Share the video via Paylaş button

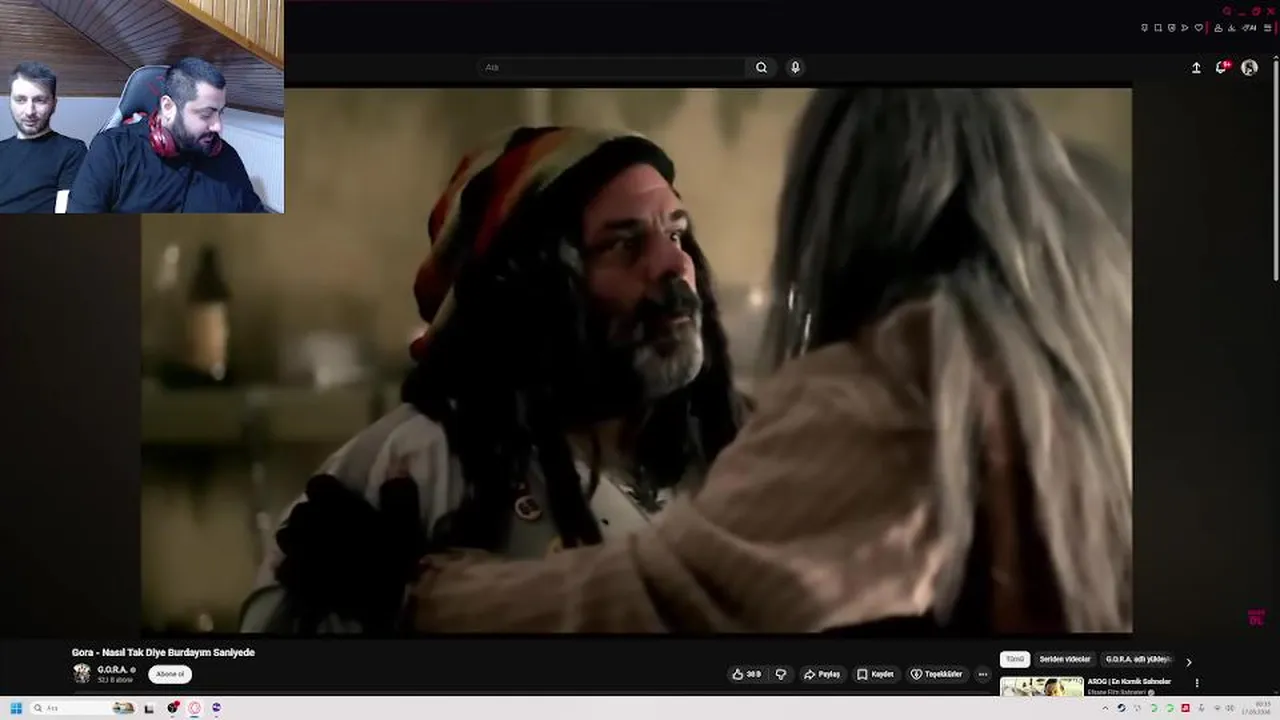[822, 674]
